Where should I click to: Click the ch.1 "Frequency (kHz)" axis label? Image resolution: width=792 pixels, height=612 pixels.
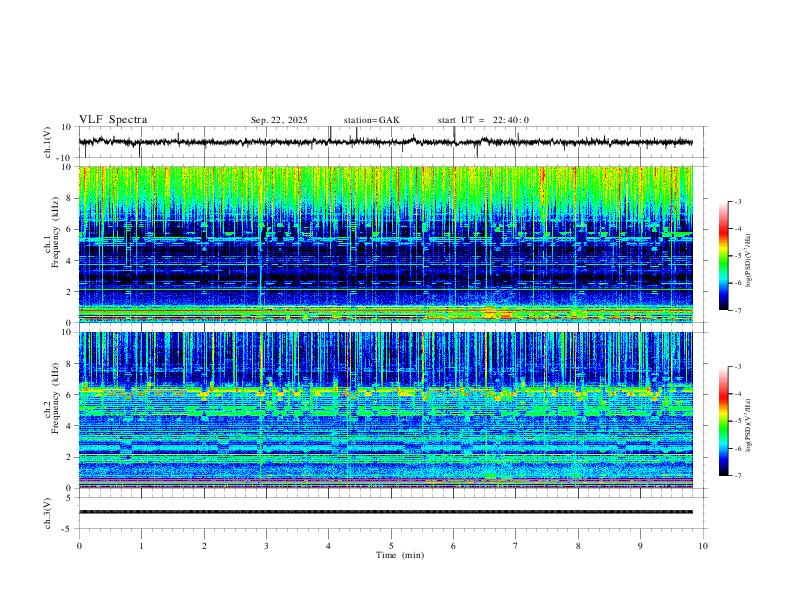[x=55, y=233]
